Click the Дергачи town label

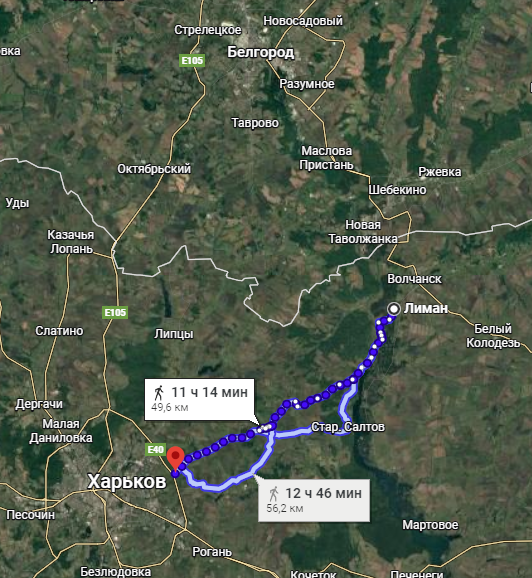coord(39,404)
